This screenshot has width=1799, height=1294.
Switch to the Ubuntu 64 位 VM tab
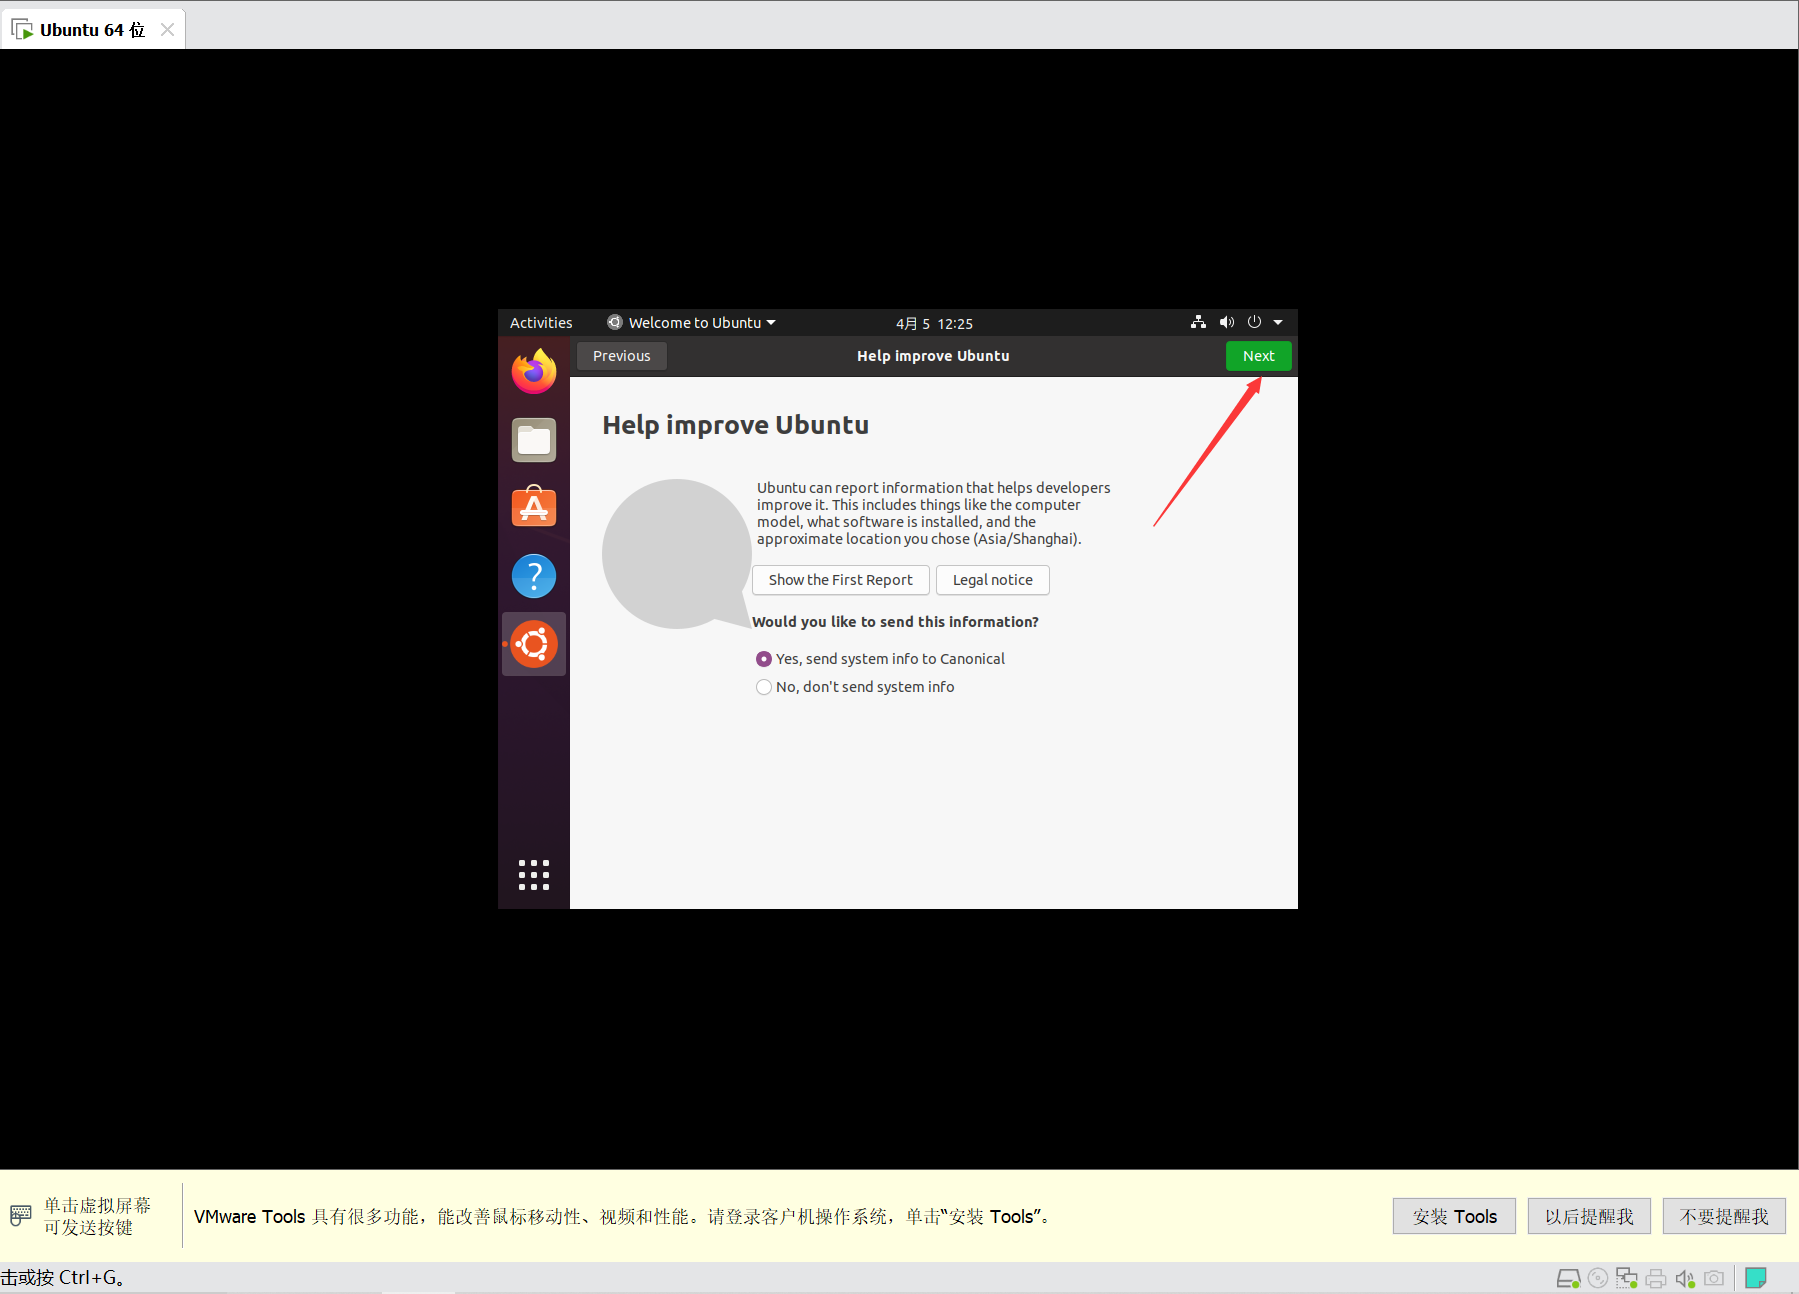(92, 30)
